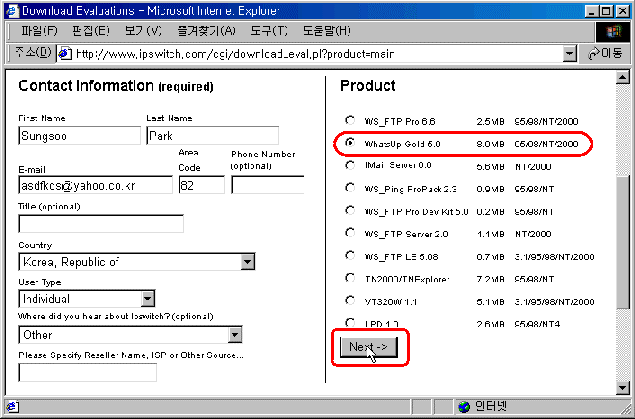This screenshot has width=635, height=419.
Task: Click the scroll down arrow
Action: coord(622,388)
